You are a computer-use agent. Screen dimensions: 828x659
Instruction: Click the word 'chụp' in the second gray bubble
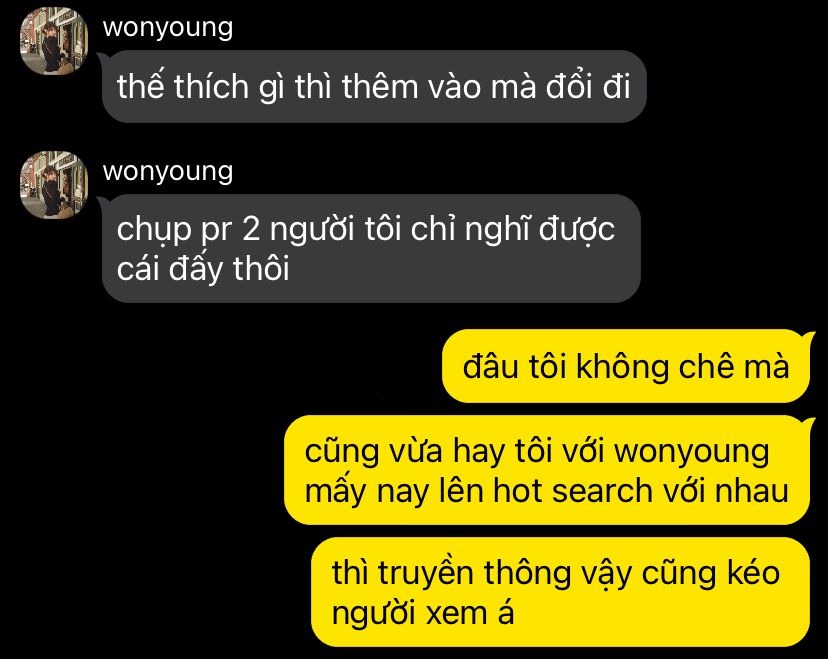[154, 230]
